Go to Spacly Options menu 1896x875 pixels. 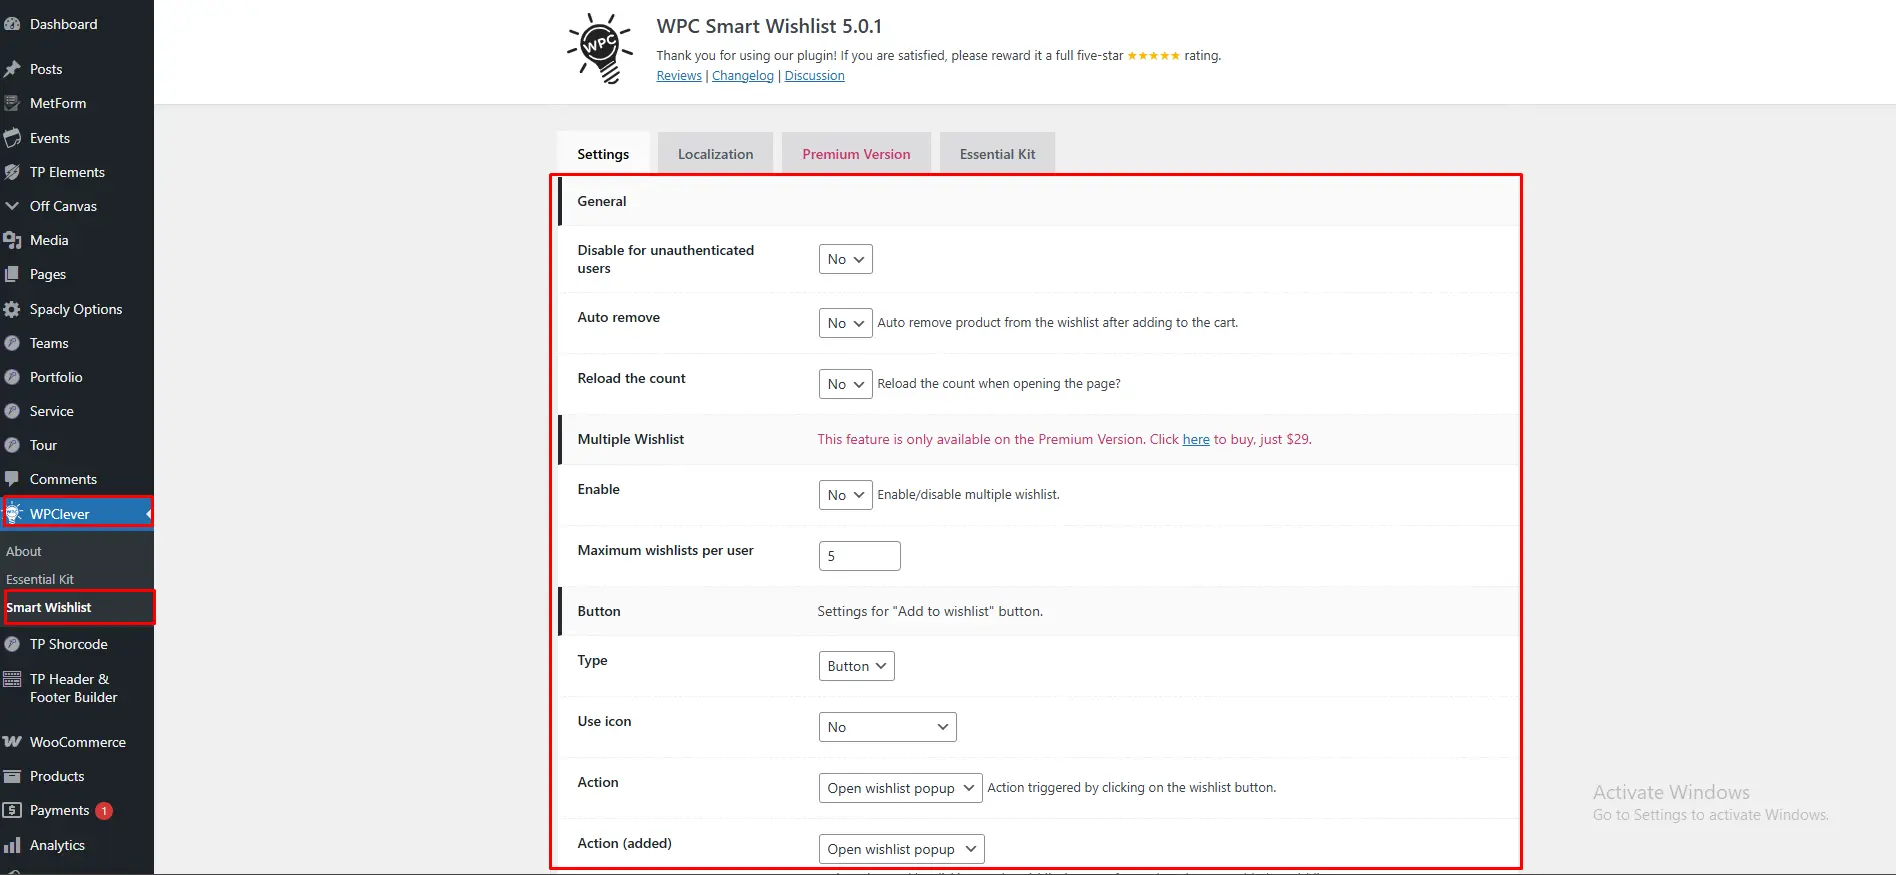pyautogui.click(x=77, y=309)
